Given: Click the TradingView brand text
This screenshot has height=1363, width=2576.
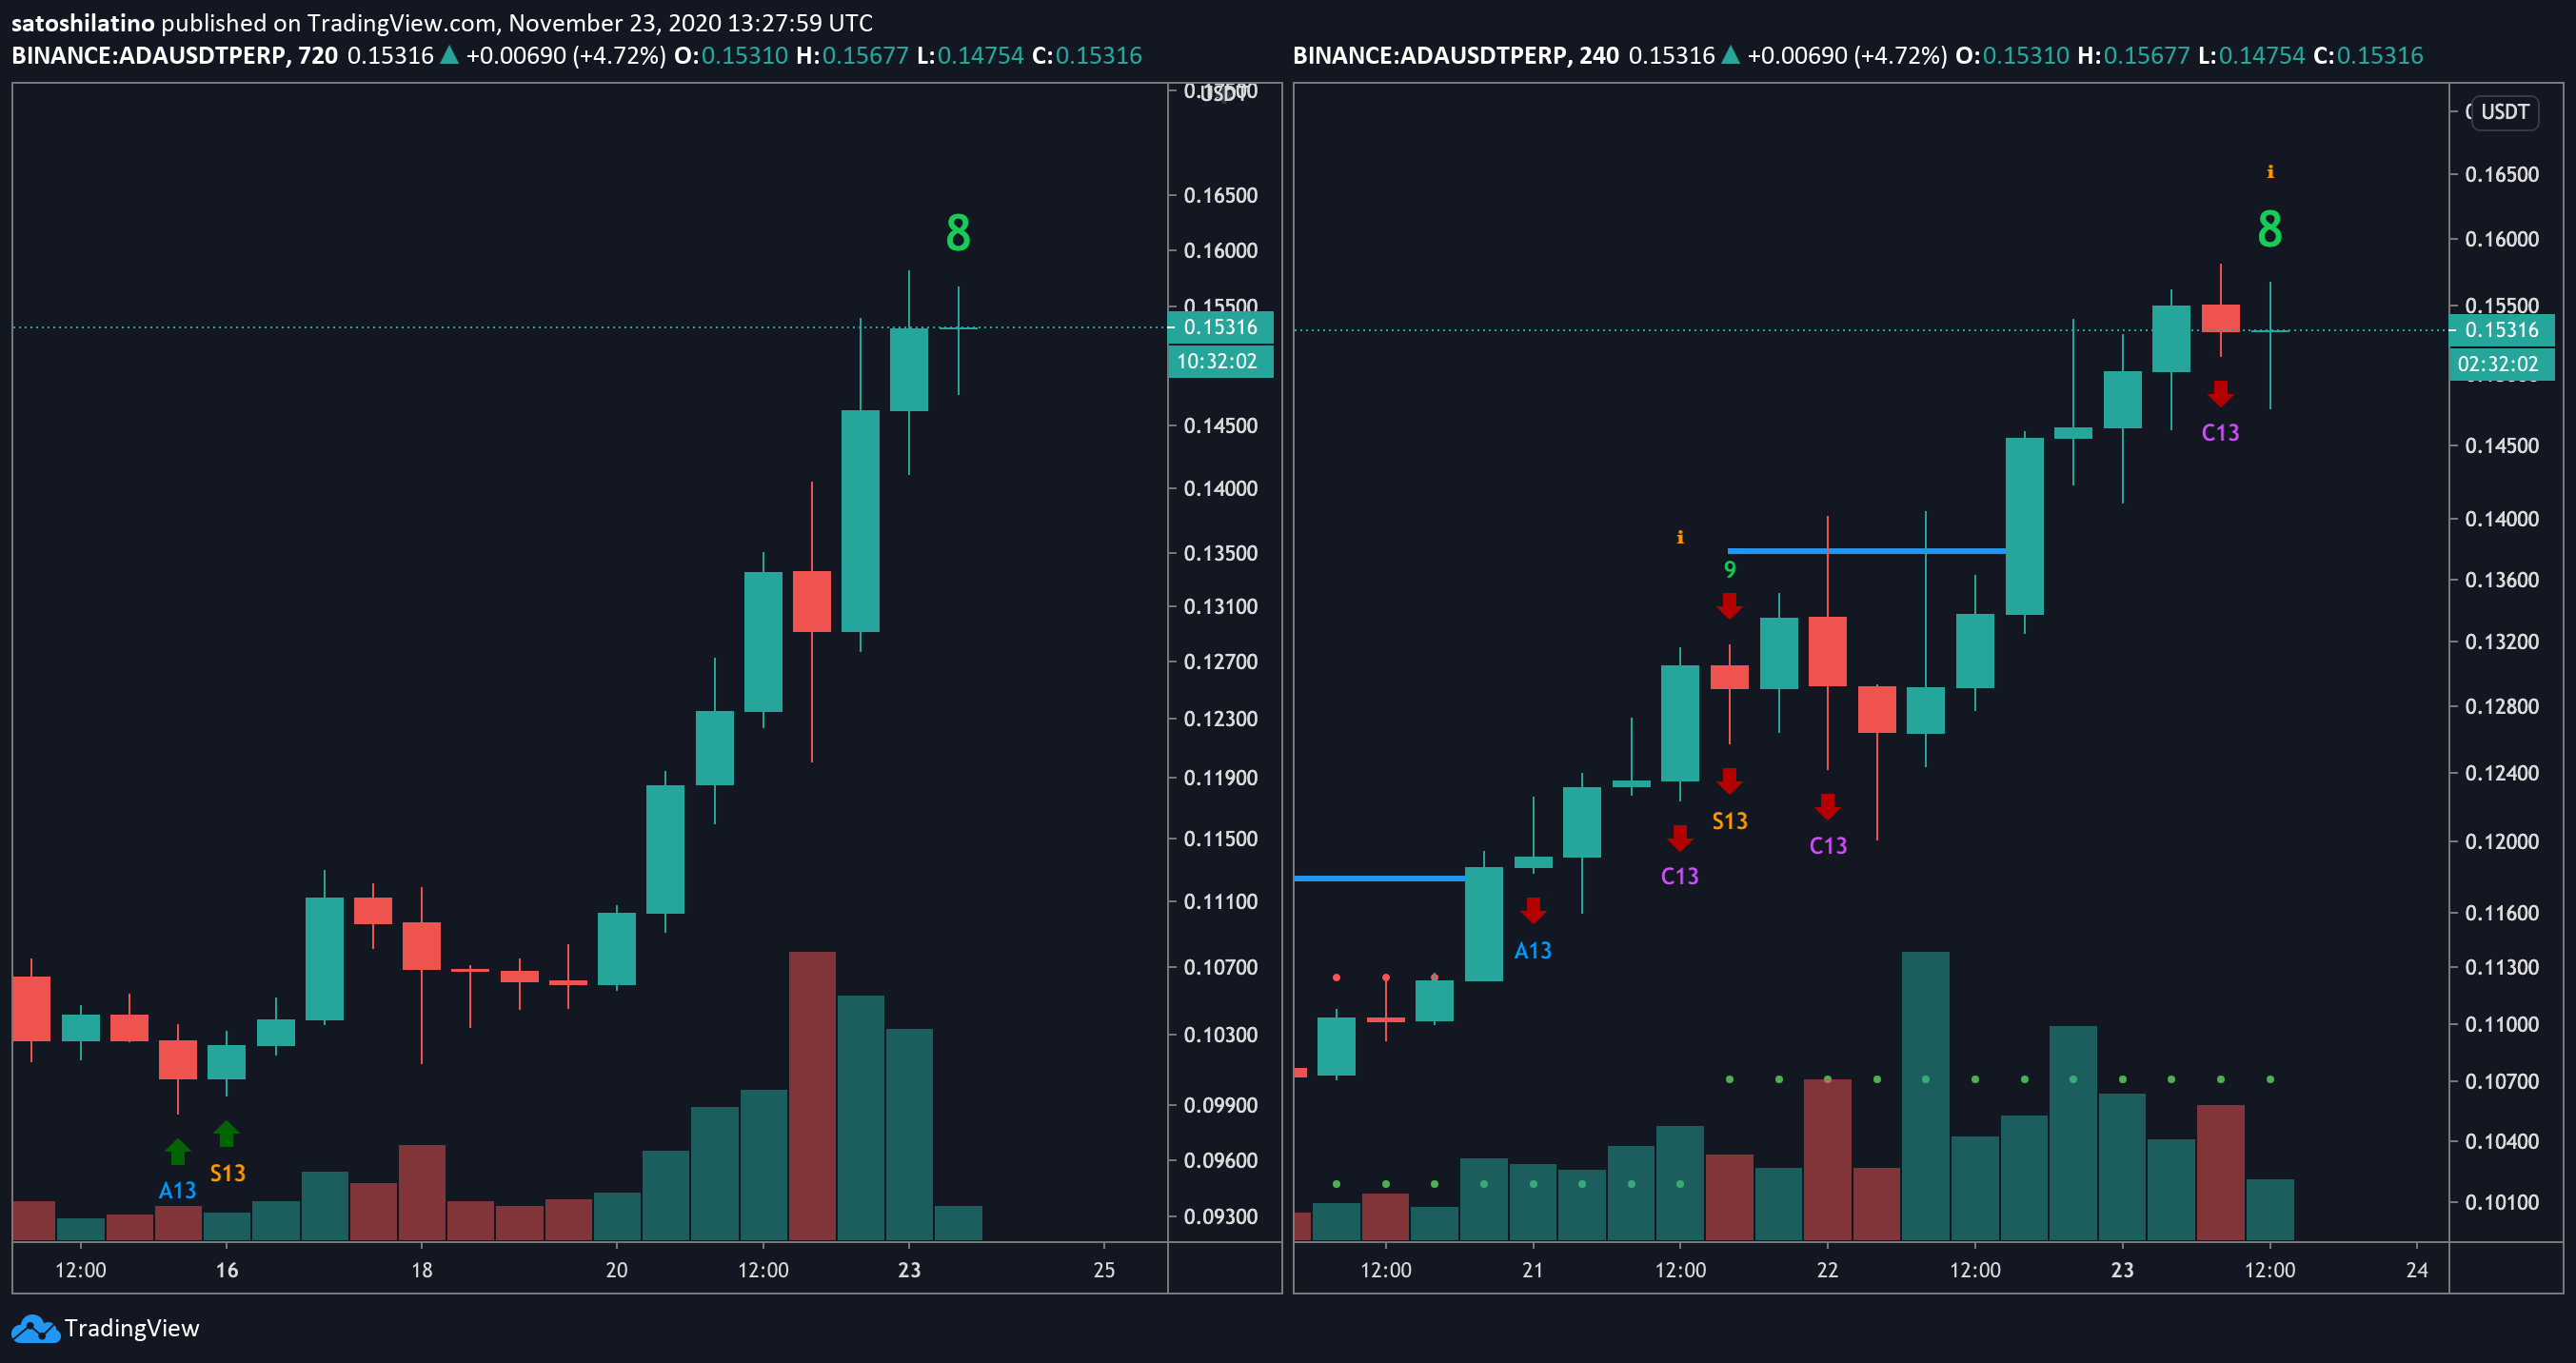Looking at the screenshot, I should (132, 1328).
